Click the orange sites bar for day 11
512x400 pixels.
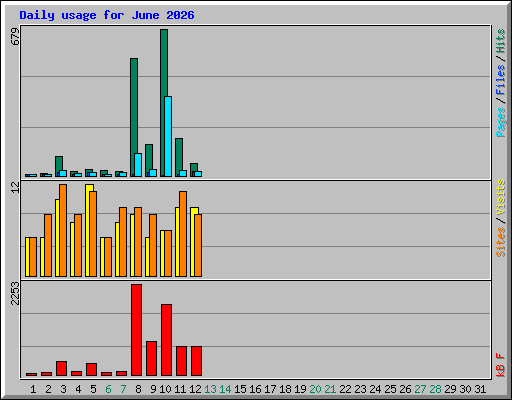[x=183, y=234]
